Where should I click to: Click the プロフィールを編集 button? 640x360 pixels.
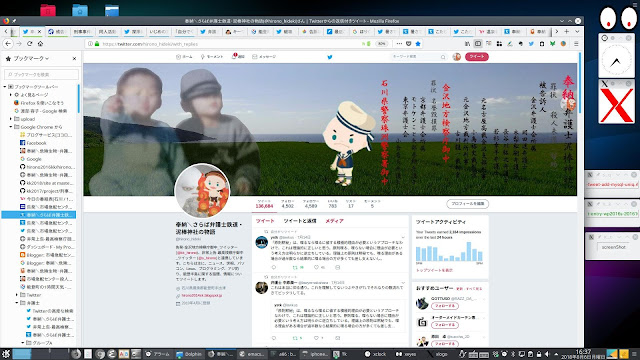tap(467, 203)
